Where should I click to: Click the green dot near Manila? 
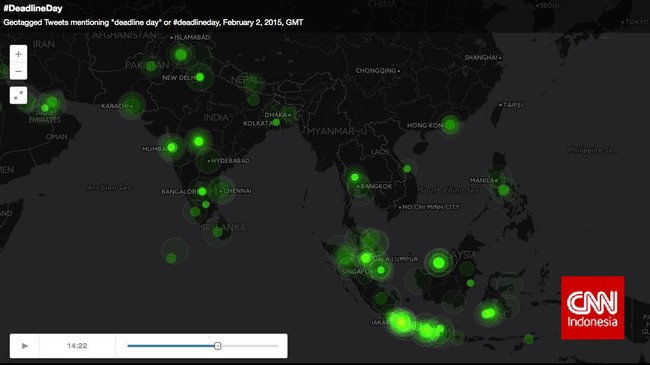(x=504, y=190)
